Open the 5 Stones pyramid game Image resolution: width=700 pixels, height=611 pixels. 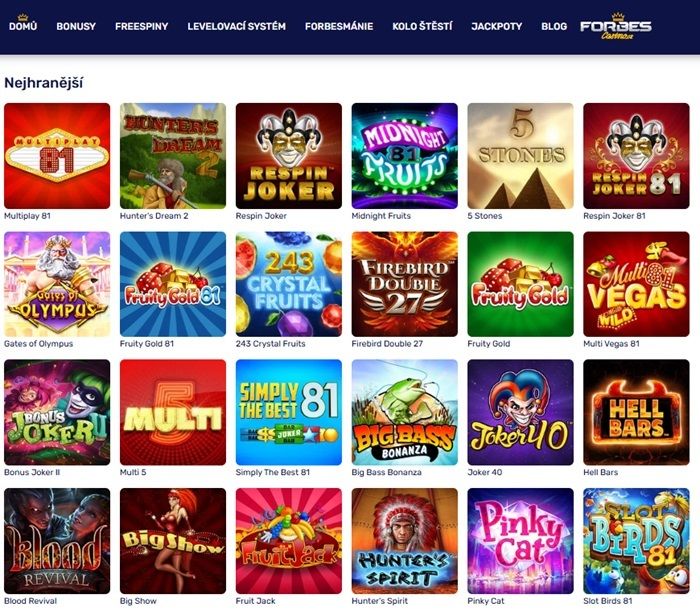pyautogui.click(x=520, y=156)
